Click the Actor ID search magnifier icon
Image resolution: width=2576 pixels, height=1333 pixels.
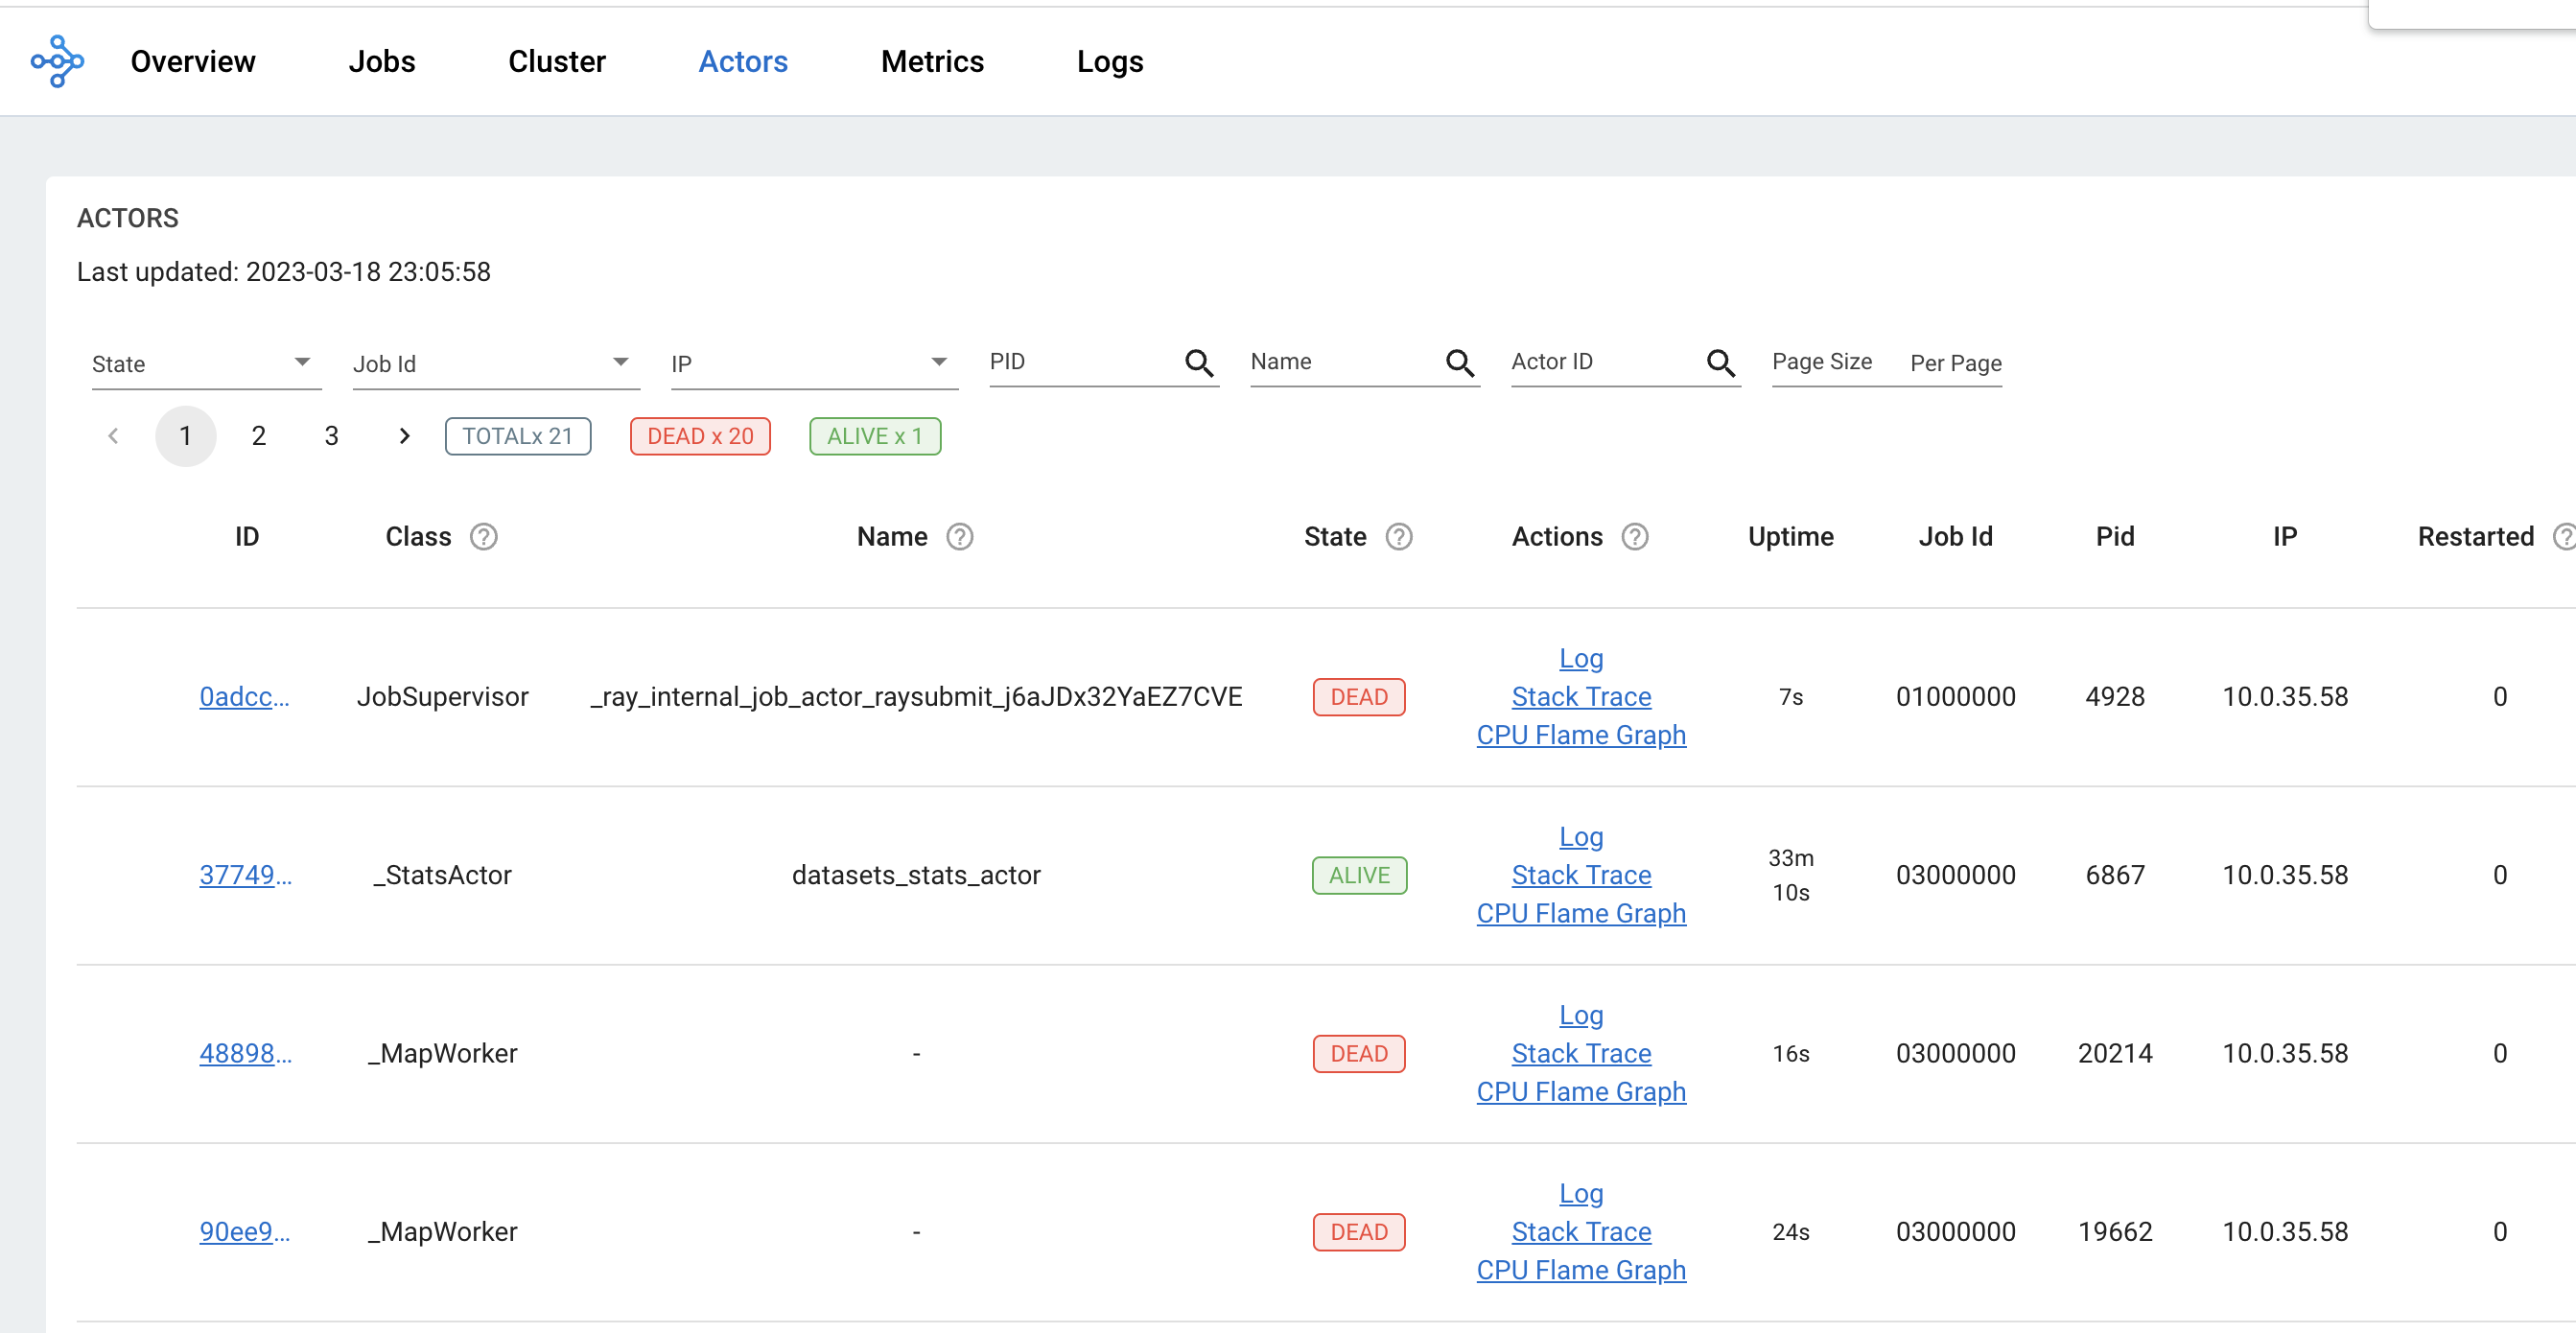pos(1720,363)
